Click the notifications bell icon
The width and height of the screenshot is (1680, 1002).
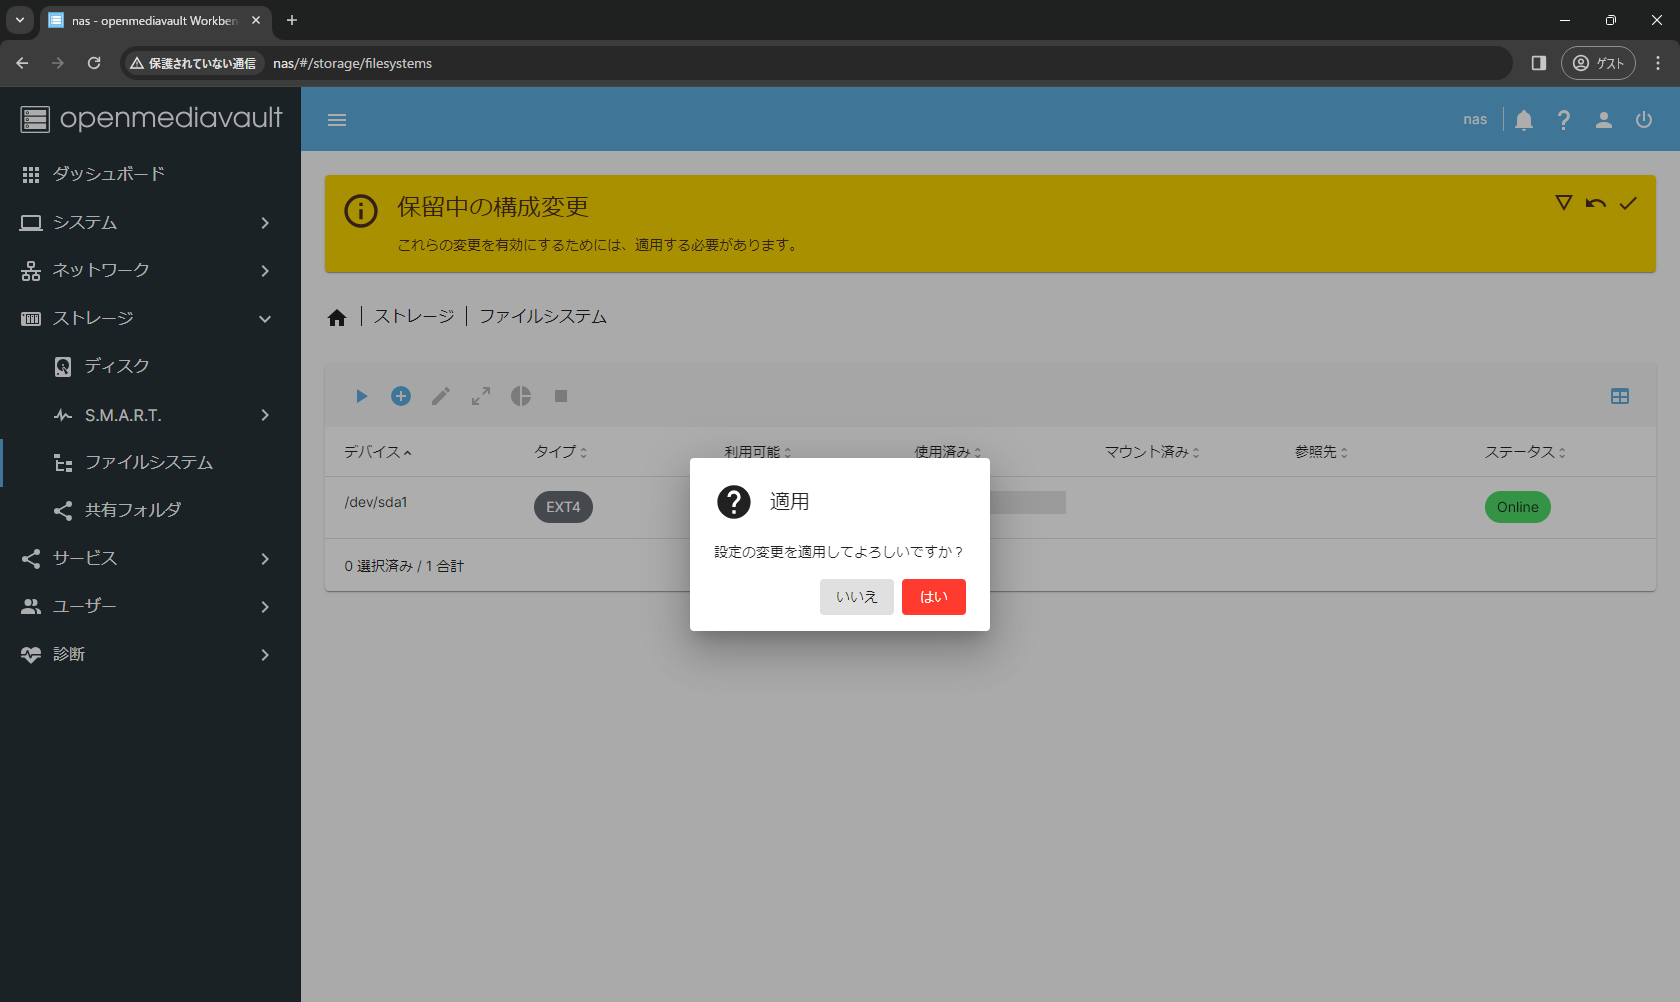[1523, 120]
